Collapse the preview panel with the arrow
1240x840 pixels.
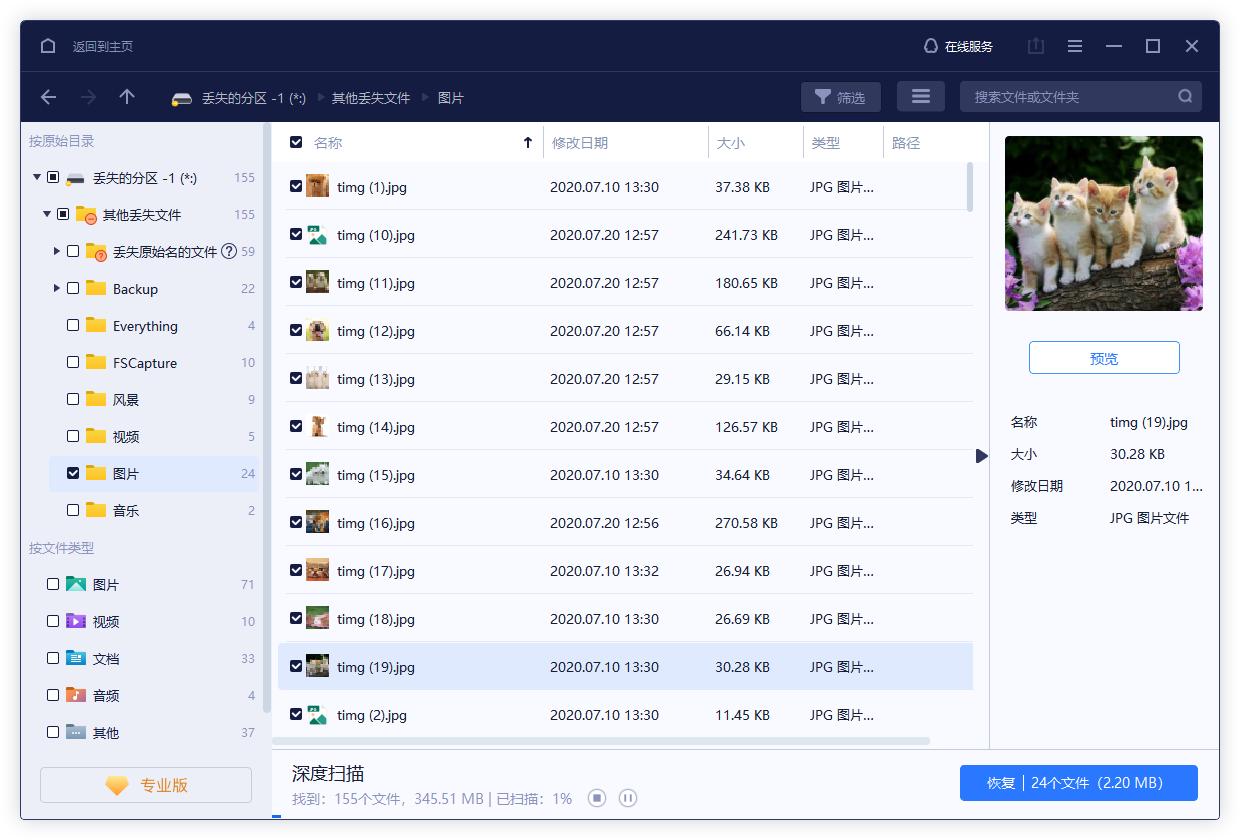pos(981,456)
